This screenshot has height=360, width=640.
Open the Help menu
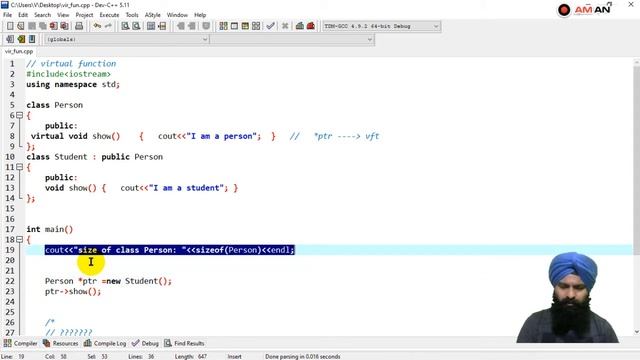200,15
